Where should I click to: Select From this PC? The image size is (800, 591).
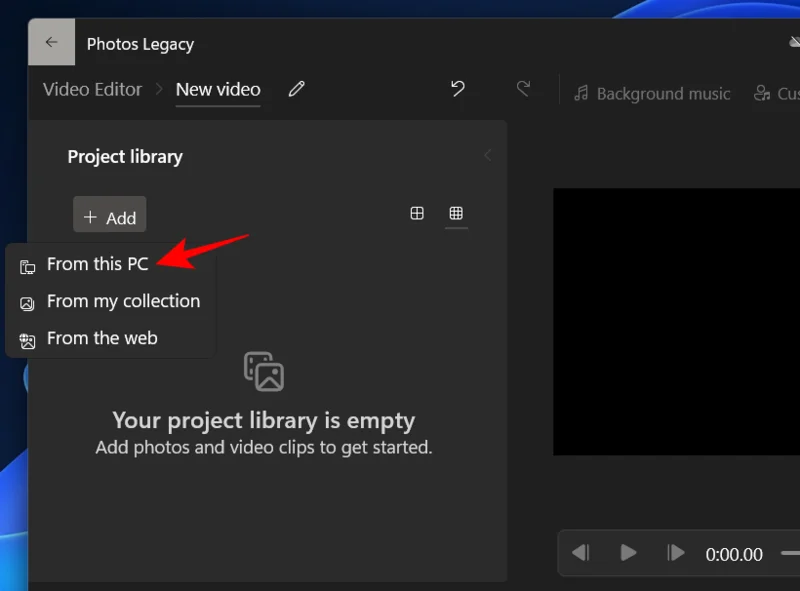(x=98, y=263)
